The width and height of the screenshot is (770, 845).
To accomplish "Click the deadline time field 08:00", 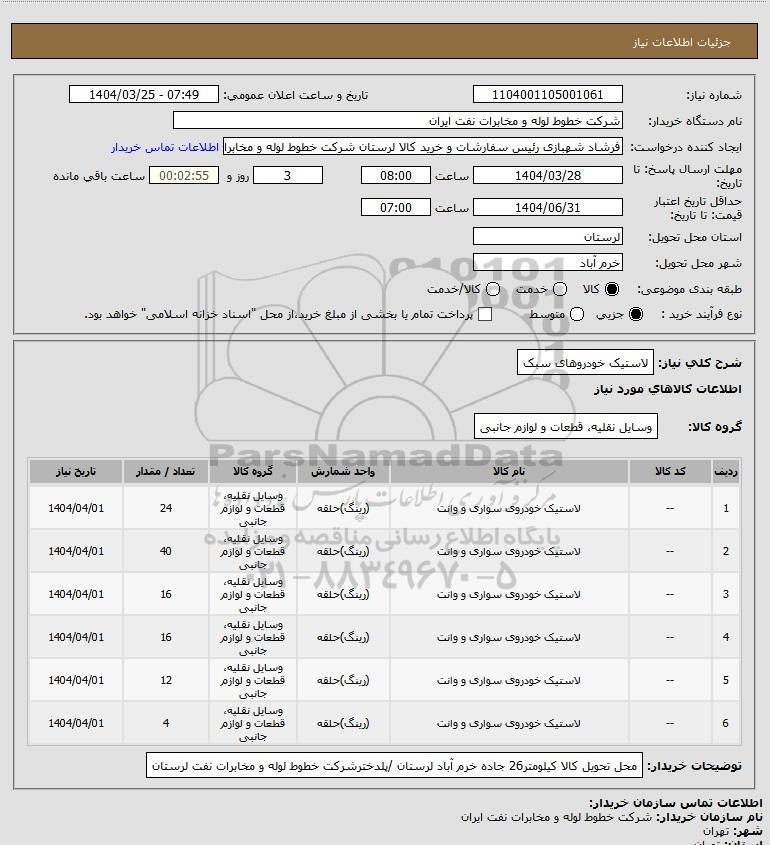I will 396,176.
